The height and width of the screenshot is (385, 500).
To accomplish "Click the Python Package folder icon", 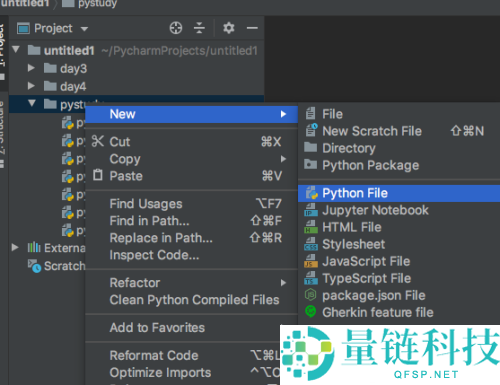I will [x=311, y=164].
